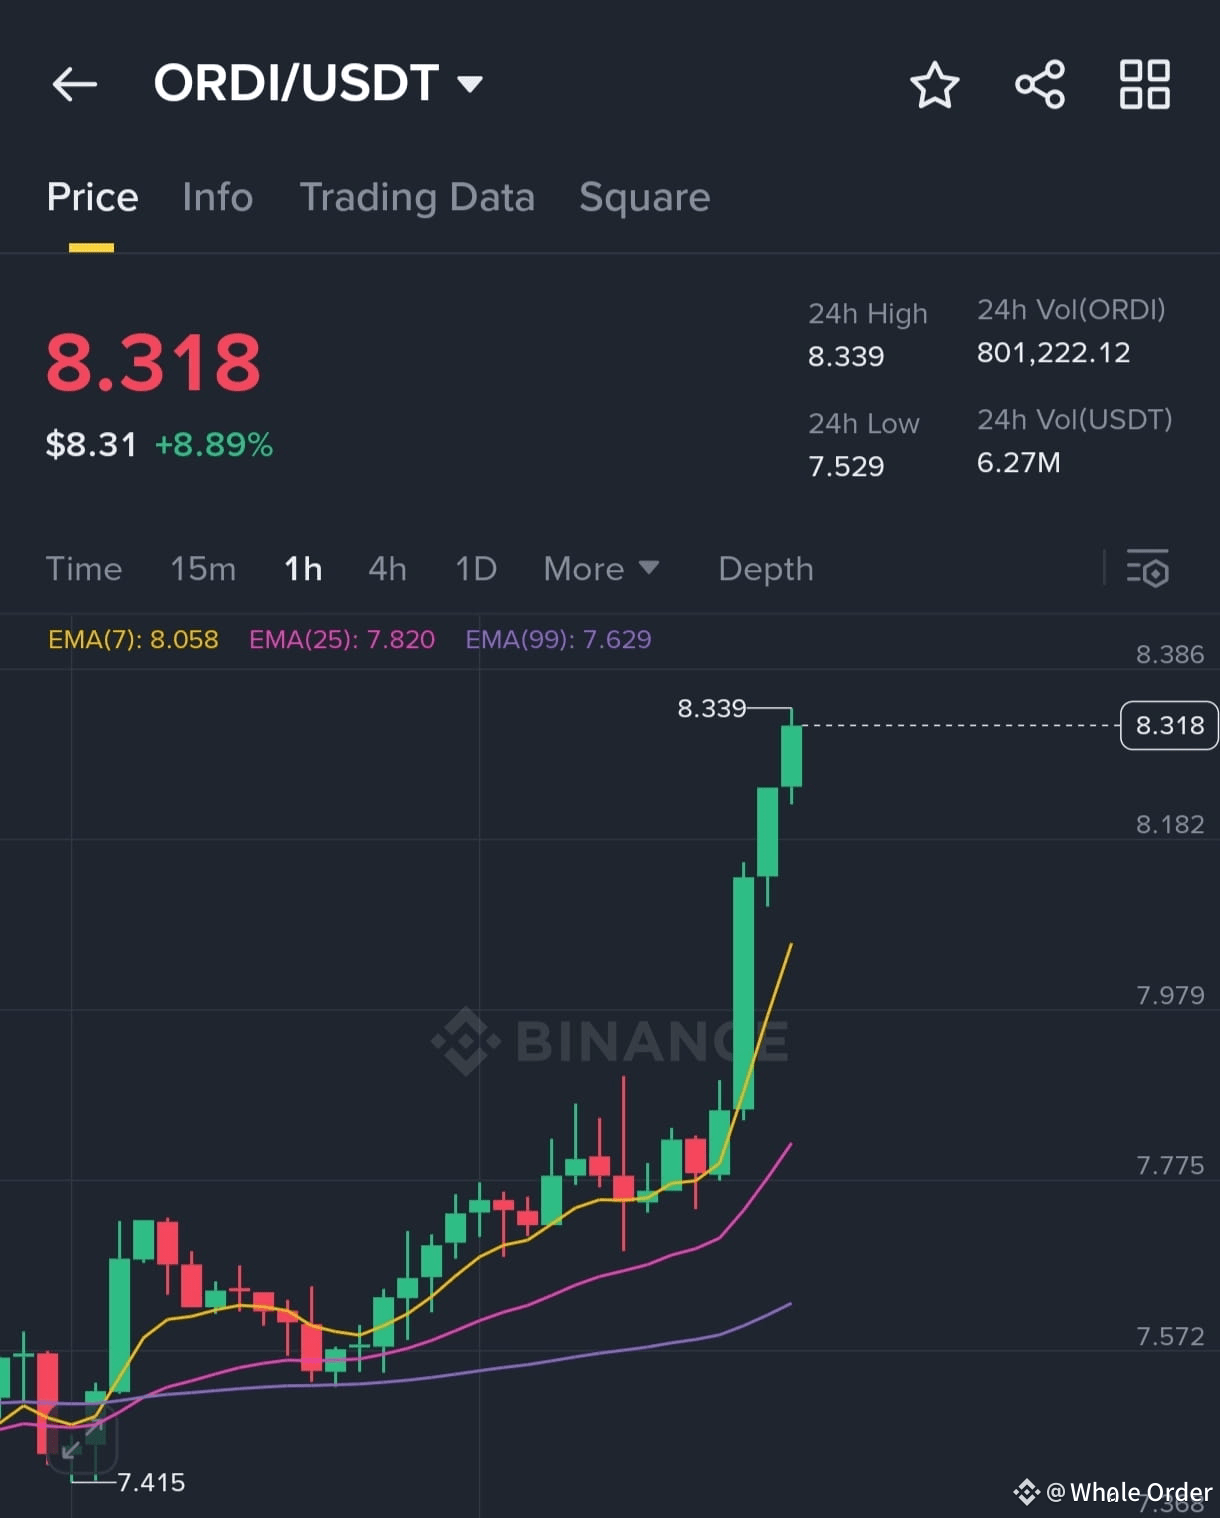Viewport: 1220px width, 1518px height.
Task: Open the Depth view
Action: tap(765, 569)
